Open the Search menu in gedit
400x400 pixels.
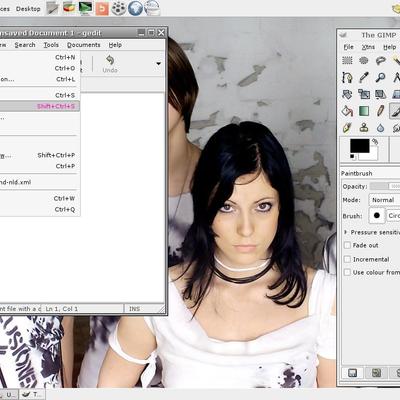point(25,45)
